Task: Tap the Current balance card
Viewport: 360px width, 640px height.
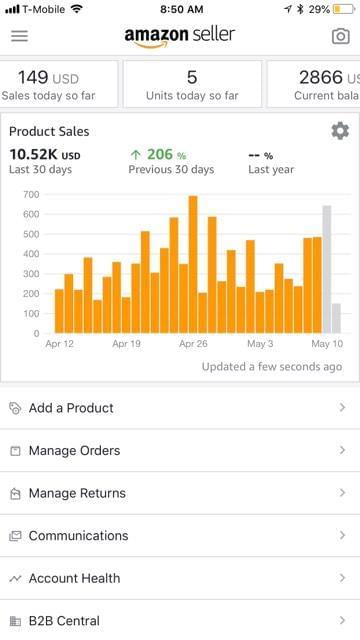Action: click(313, 84)
